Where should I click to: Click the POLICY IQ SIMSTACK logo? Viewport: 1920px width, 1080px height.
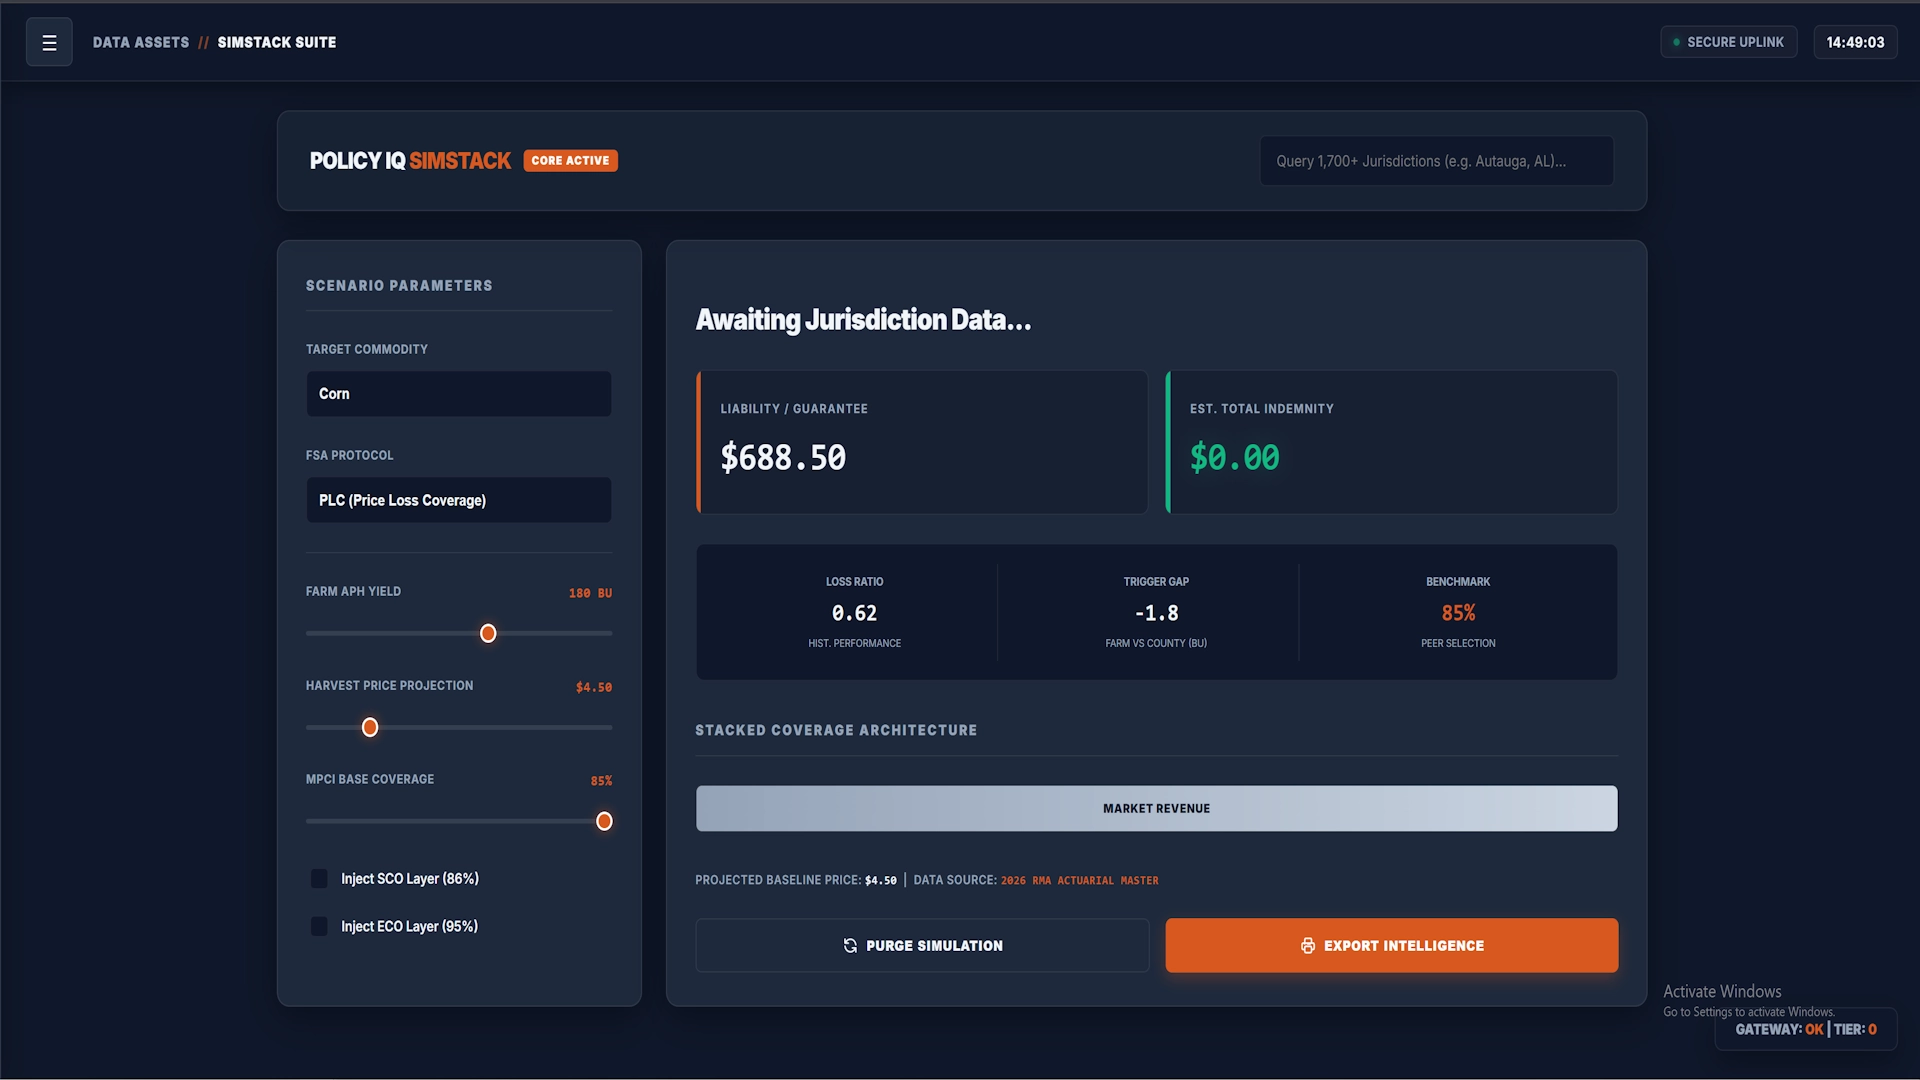pyautogui.click(x=410, y=160)
